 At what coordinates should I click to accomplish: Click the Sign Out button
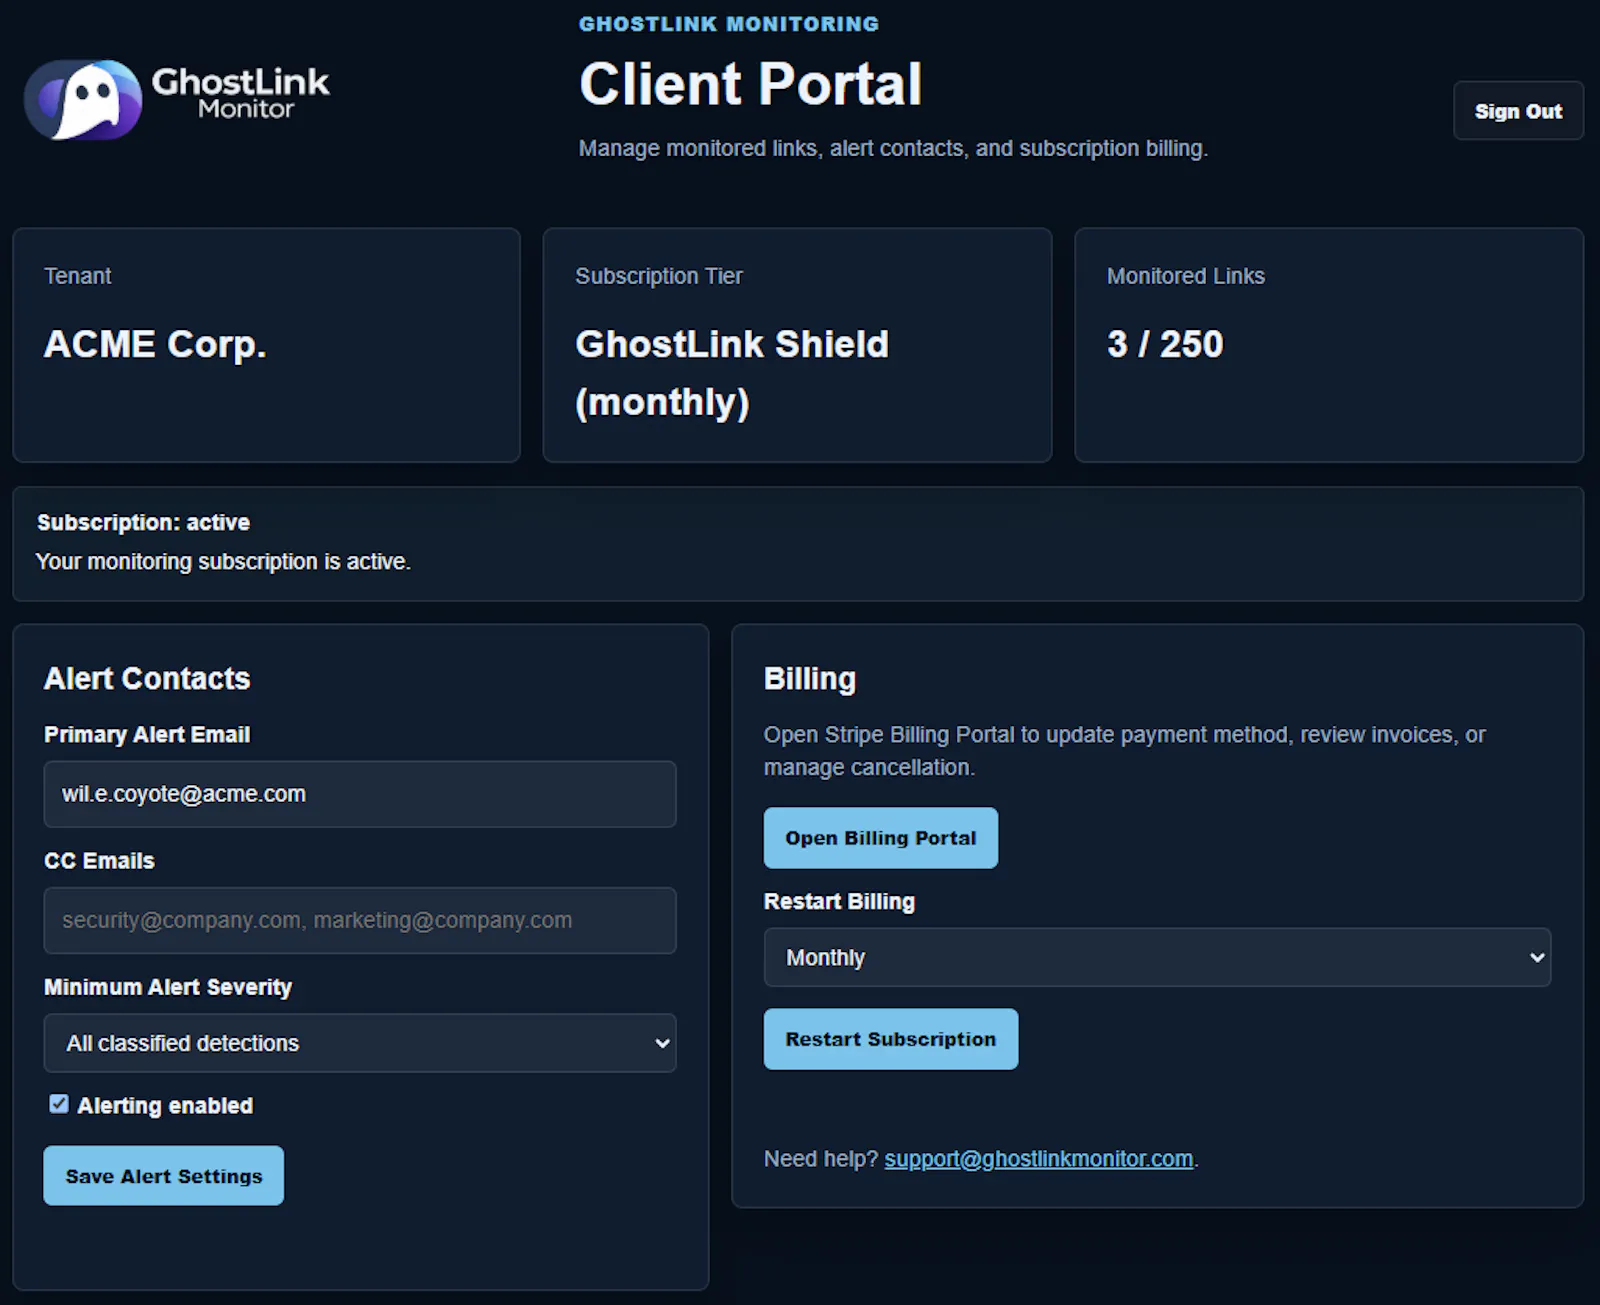pos(1517,111)
